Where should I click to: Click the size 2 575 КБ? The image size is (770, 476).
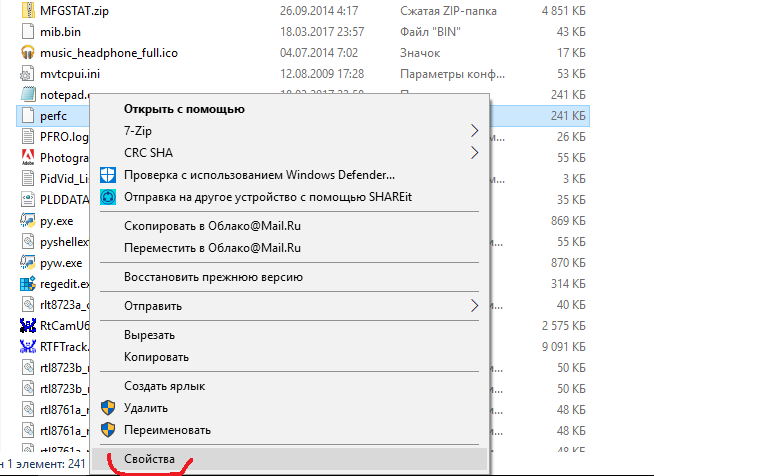[x=564, y=326]
